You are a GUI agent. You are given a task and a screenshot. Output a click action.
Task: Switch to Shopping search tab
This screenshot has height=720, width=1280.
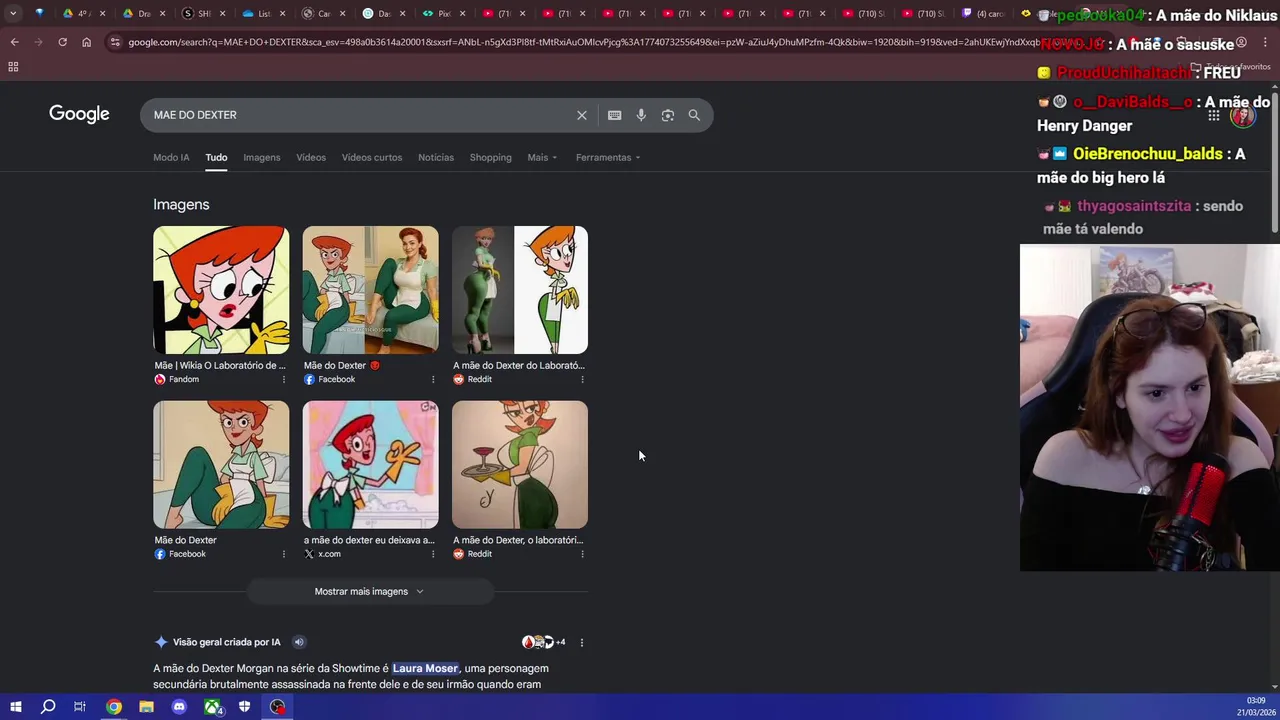(x=491, y=157)
